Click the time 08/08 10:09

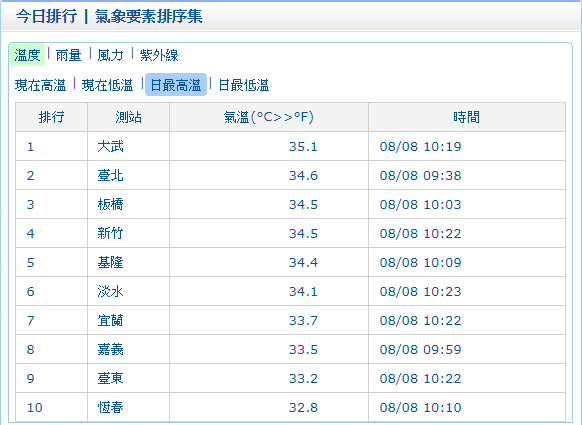420,263
